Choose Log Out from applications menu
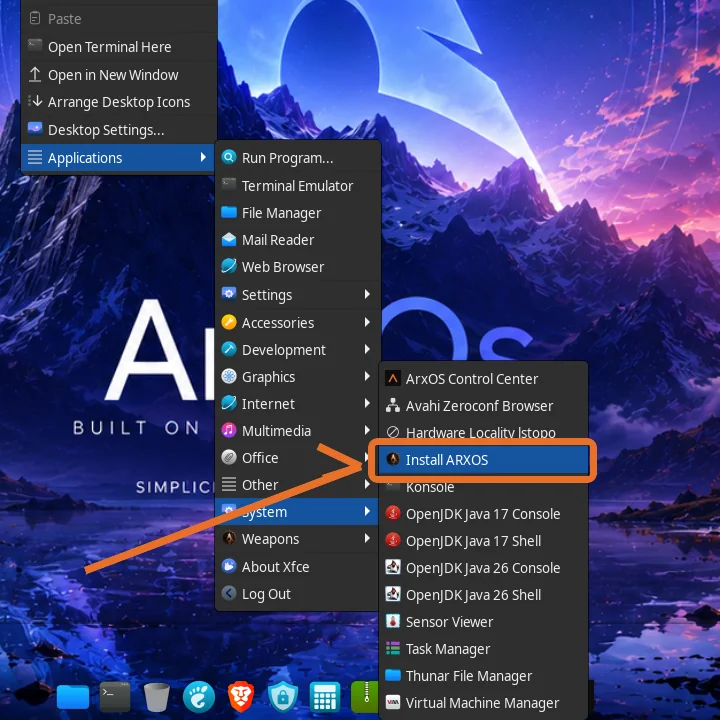This screenshot has height=720, width=720. tap(298, 594)
